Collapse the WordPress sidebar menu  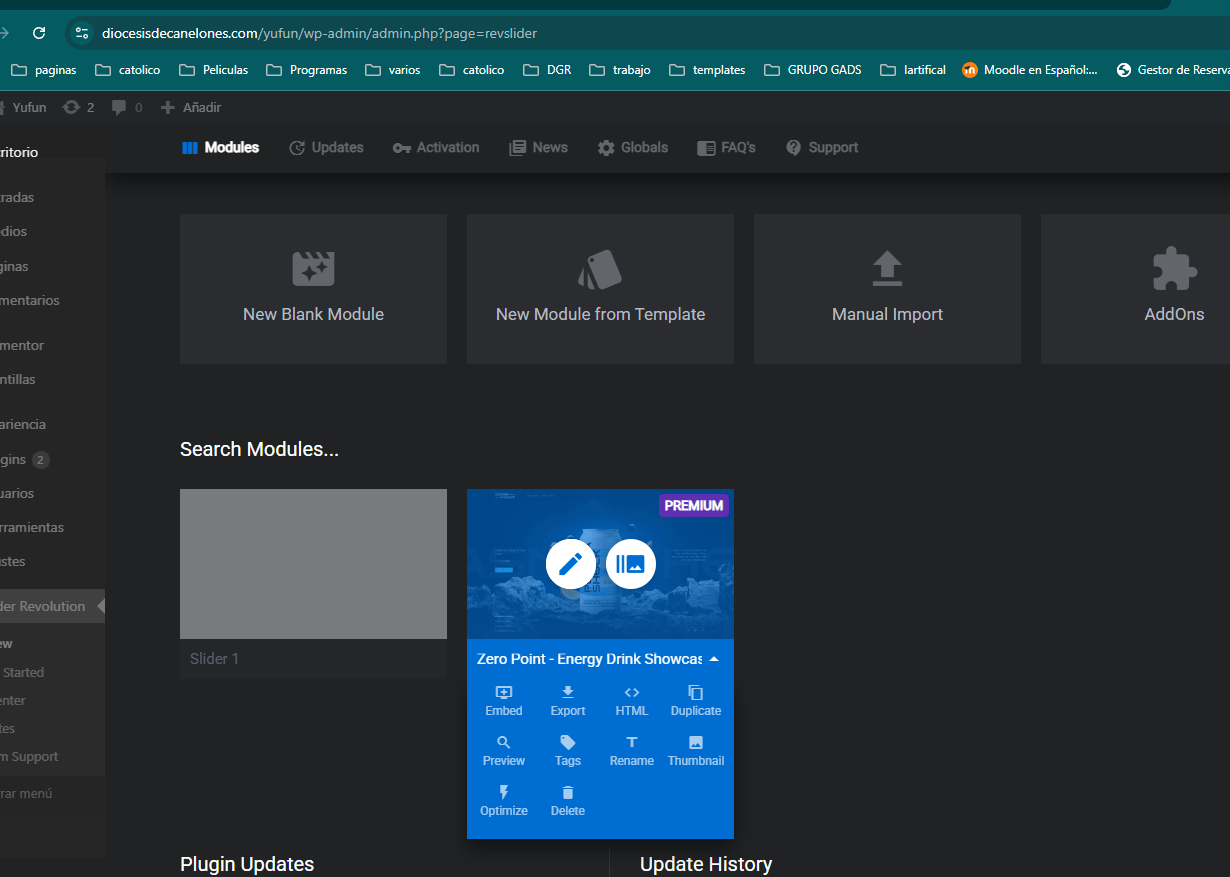27,793
